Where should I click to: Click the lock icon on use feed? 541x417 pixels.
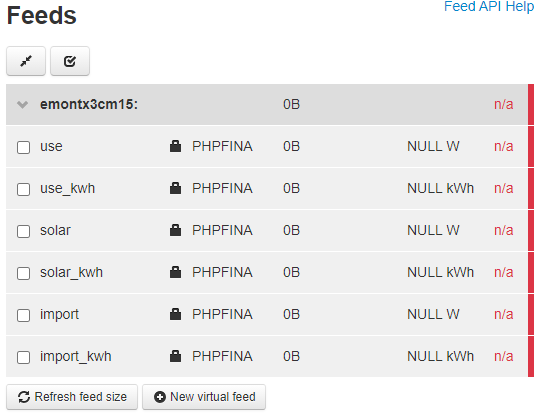coord(175,146)
